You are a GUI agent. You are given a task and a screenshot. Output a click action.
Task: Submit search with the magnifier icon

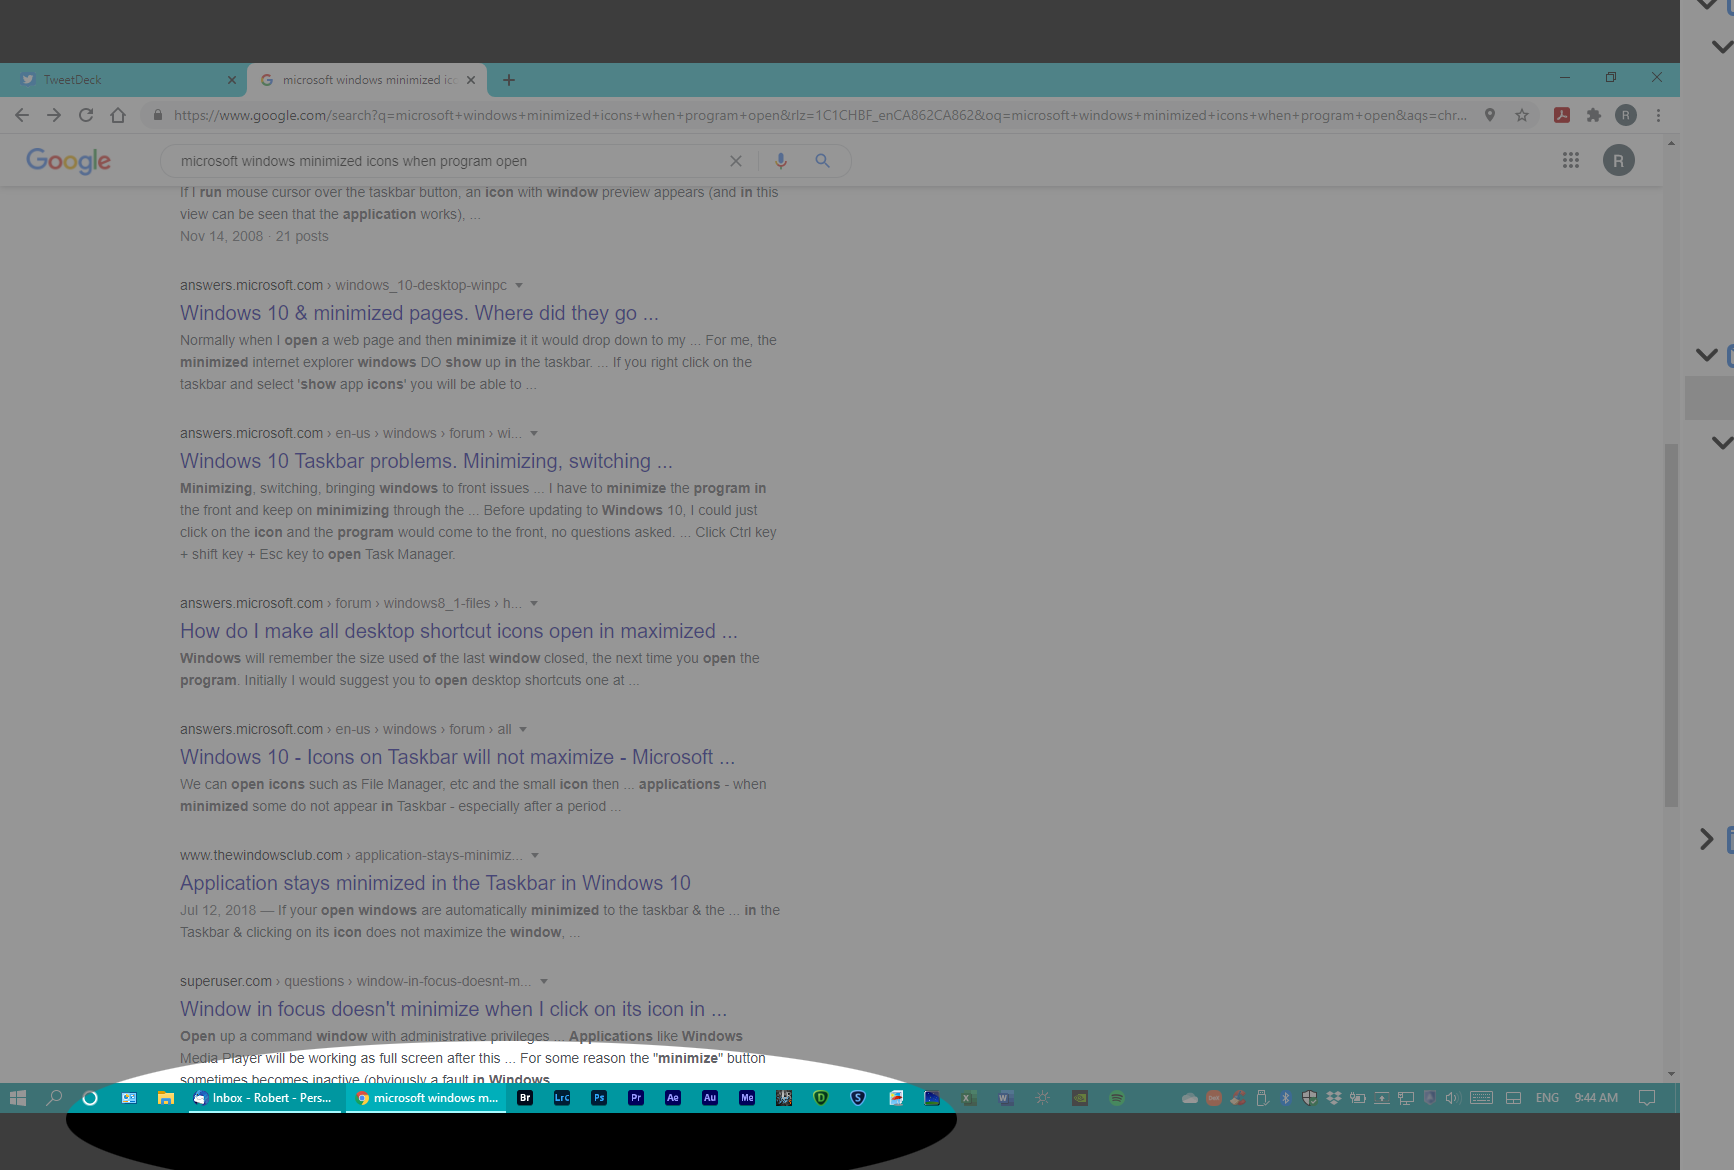(x=822, y=160)
